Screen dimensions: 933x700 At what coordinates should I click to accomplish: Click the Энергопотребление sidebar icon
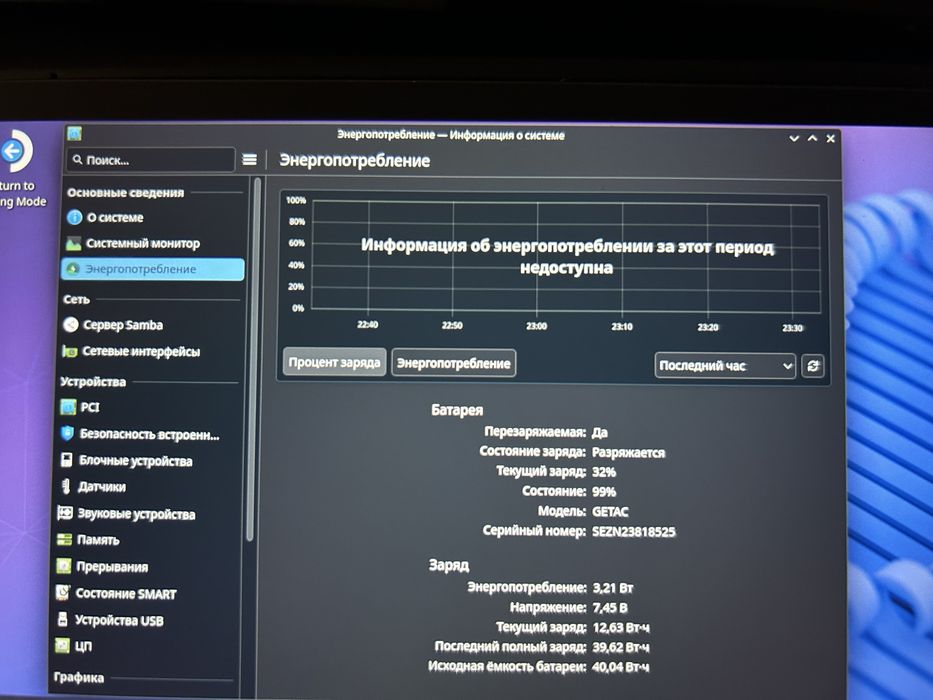click(73, 269)
